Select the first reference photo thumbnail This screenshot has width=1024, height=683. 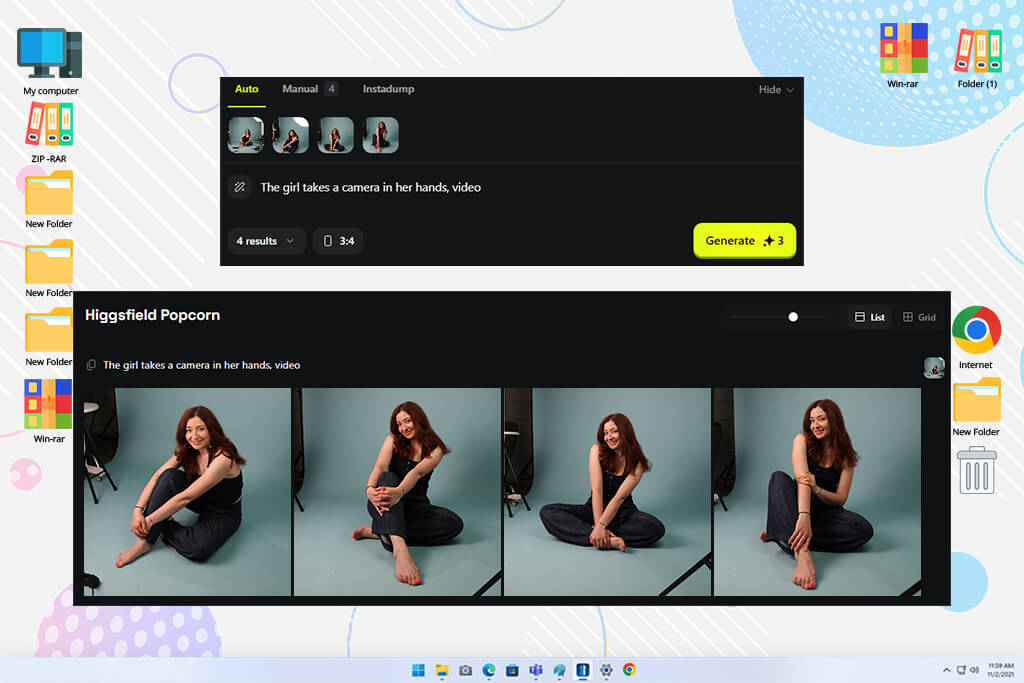[246, 135]
